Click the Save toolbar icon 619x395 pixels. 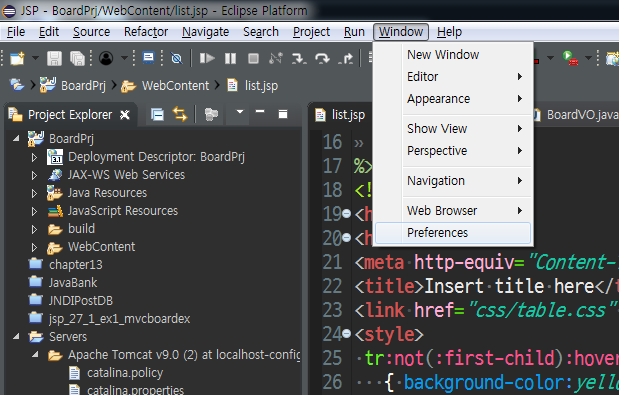pos(54,58)
